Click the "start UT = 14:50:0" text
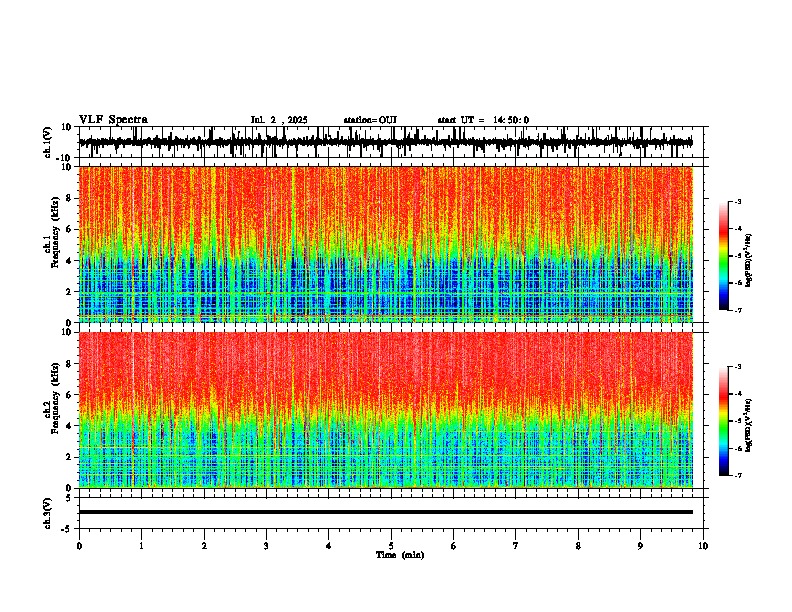The width and height of the screenshot is (792, 612). tap(483, 120)
